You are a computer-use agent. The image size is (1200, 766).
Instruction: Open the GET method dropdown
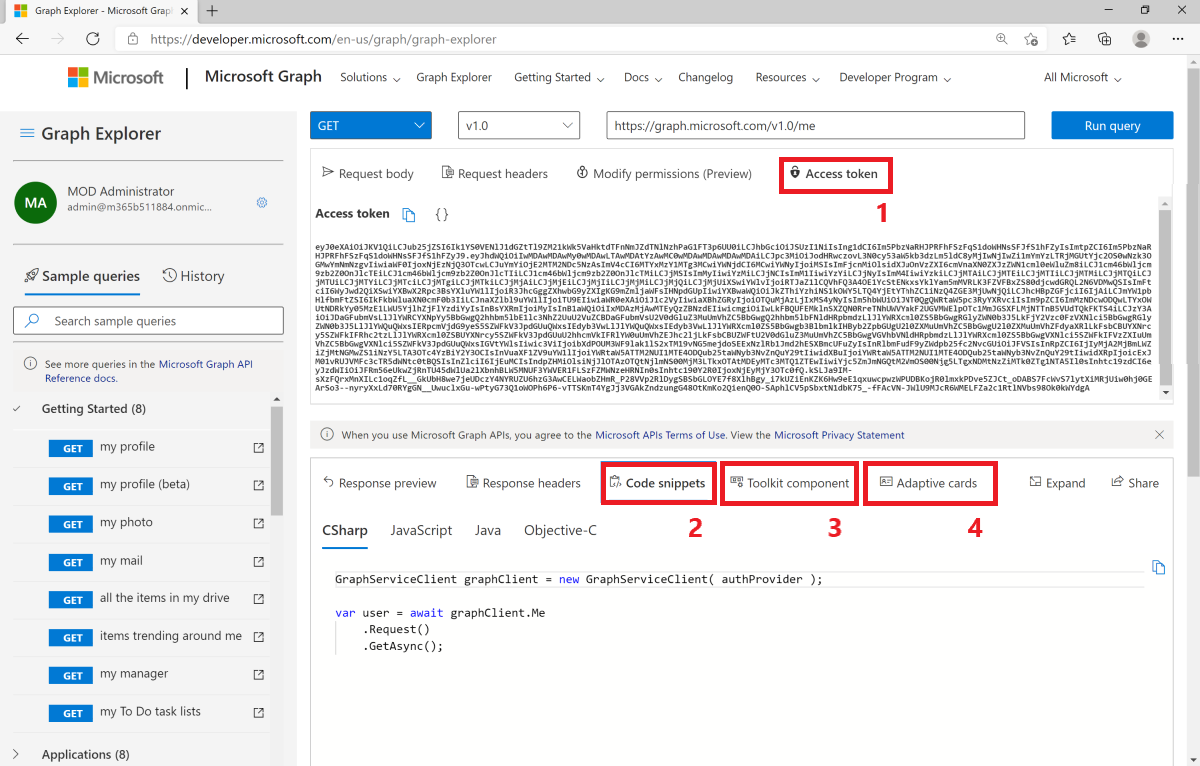370,125
